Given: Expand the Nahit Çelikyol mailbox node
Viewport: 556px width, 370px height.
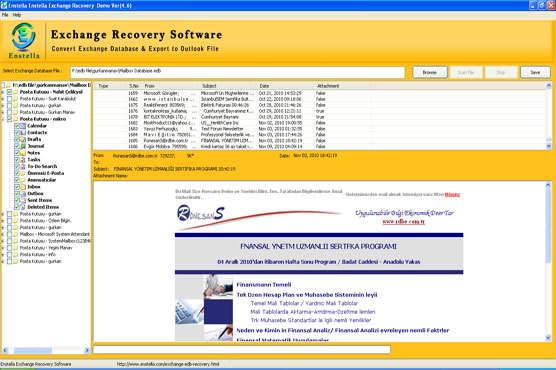Looking at the screenshot, I should pyautogui.click(x=3, y=92).
